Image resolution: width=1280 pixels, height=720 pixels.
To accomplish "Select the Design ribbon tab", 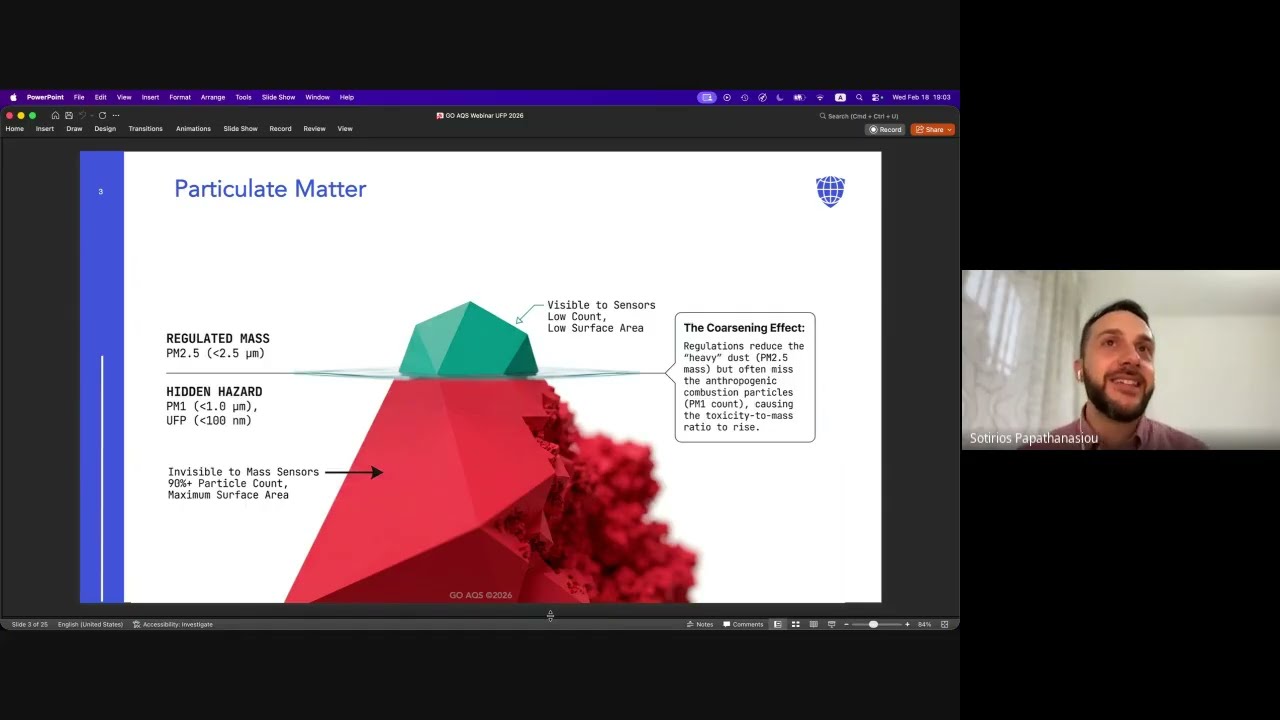I will pyautogui.click(x=105, y=129).
